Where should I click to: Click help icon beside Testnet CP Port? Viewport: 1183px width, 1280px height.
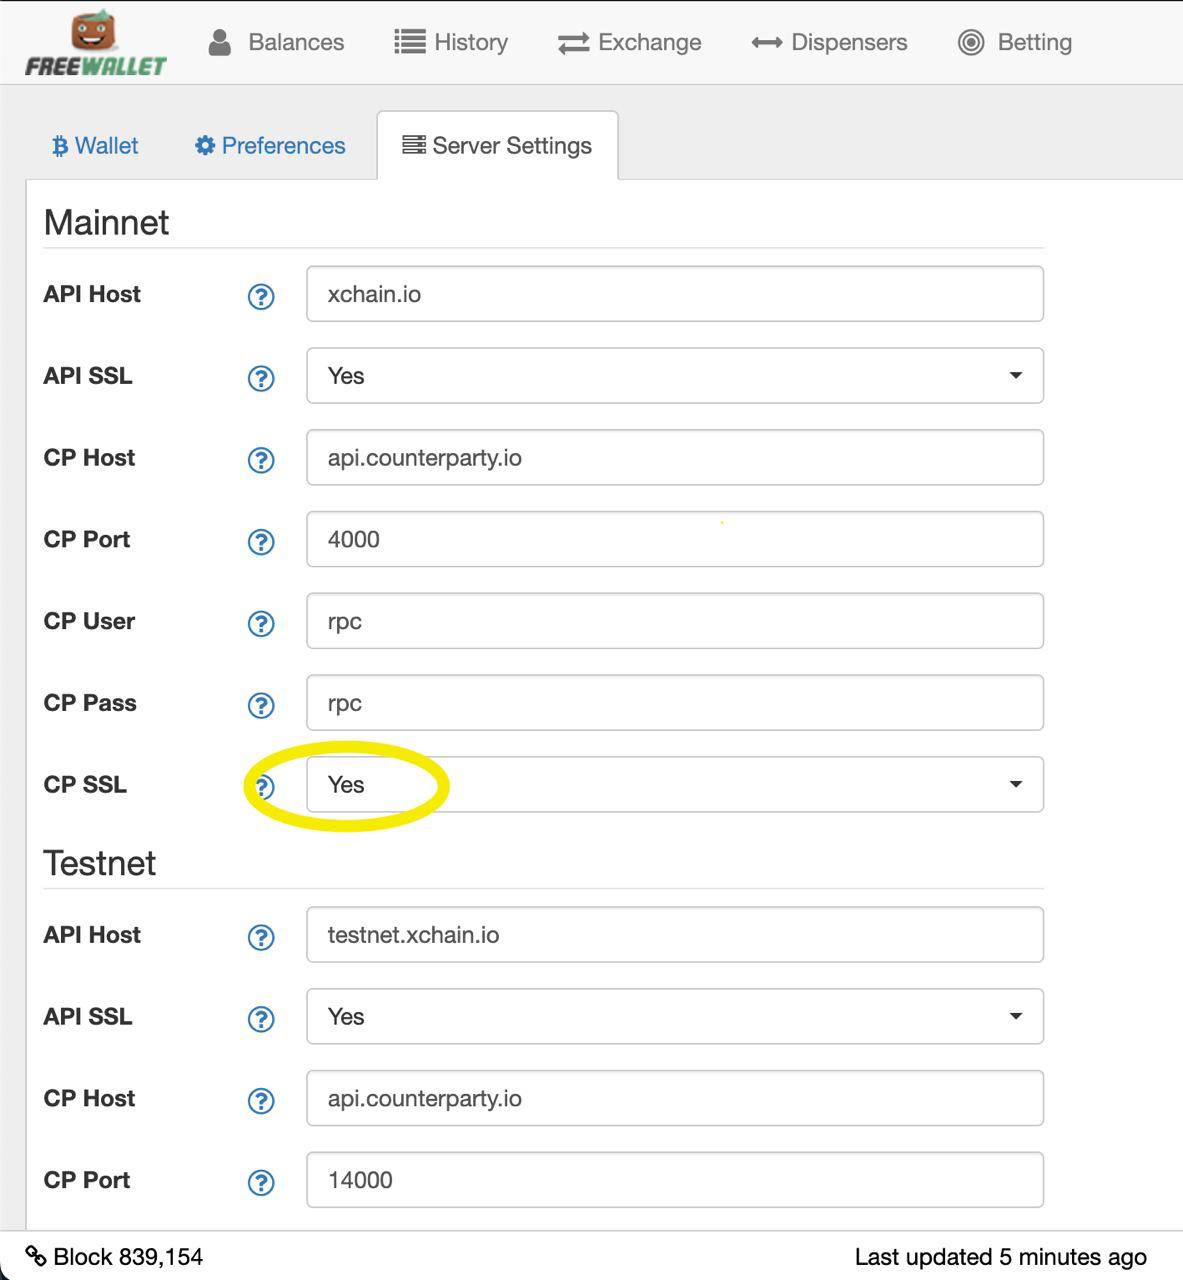(261, 1183)
